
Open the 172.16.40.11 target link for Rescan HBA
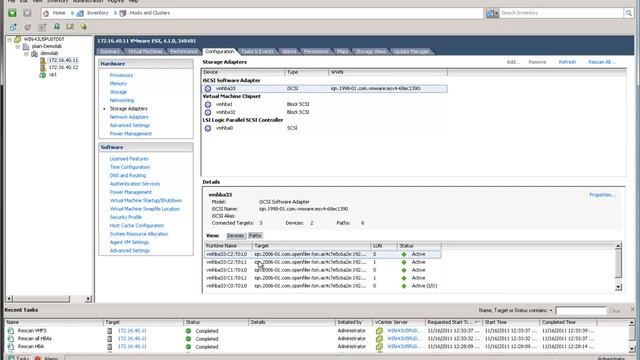[x=132, y=347]
